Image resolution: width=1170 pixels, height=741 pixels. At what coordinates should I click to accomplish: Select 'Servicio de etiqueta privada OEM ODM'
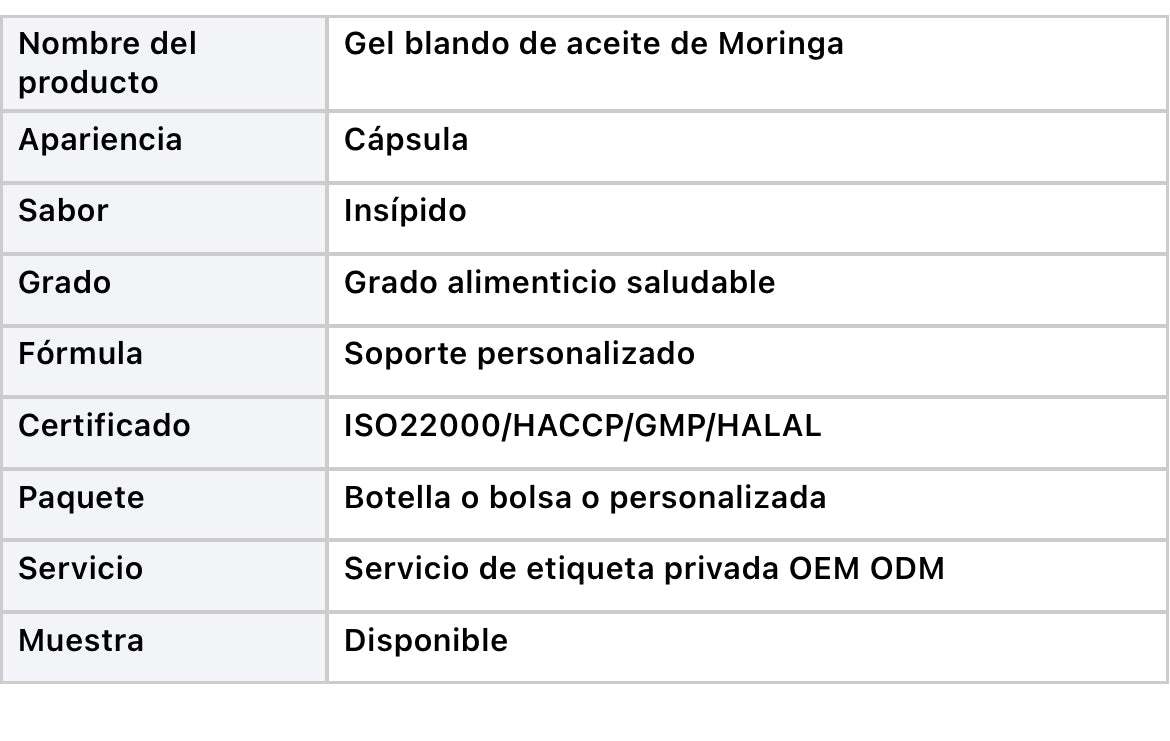[644, 569]
